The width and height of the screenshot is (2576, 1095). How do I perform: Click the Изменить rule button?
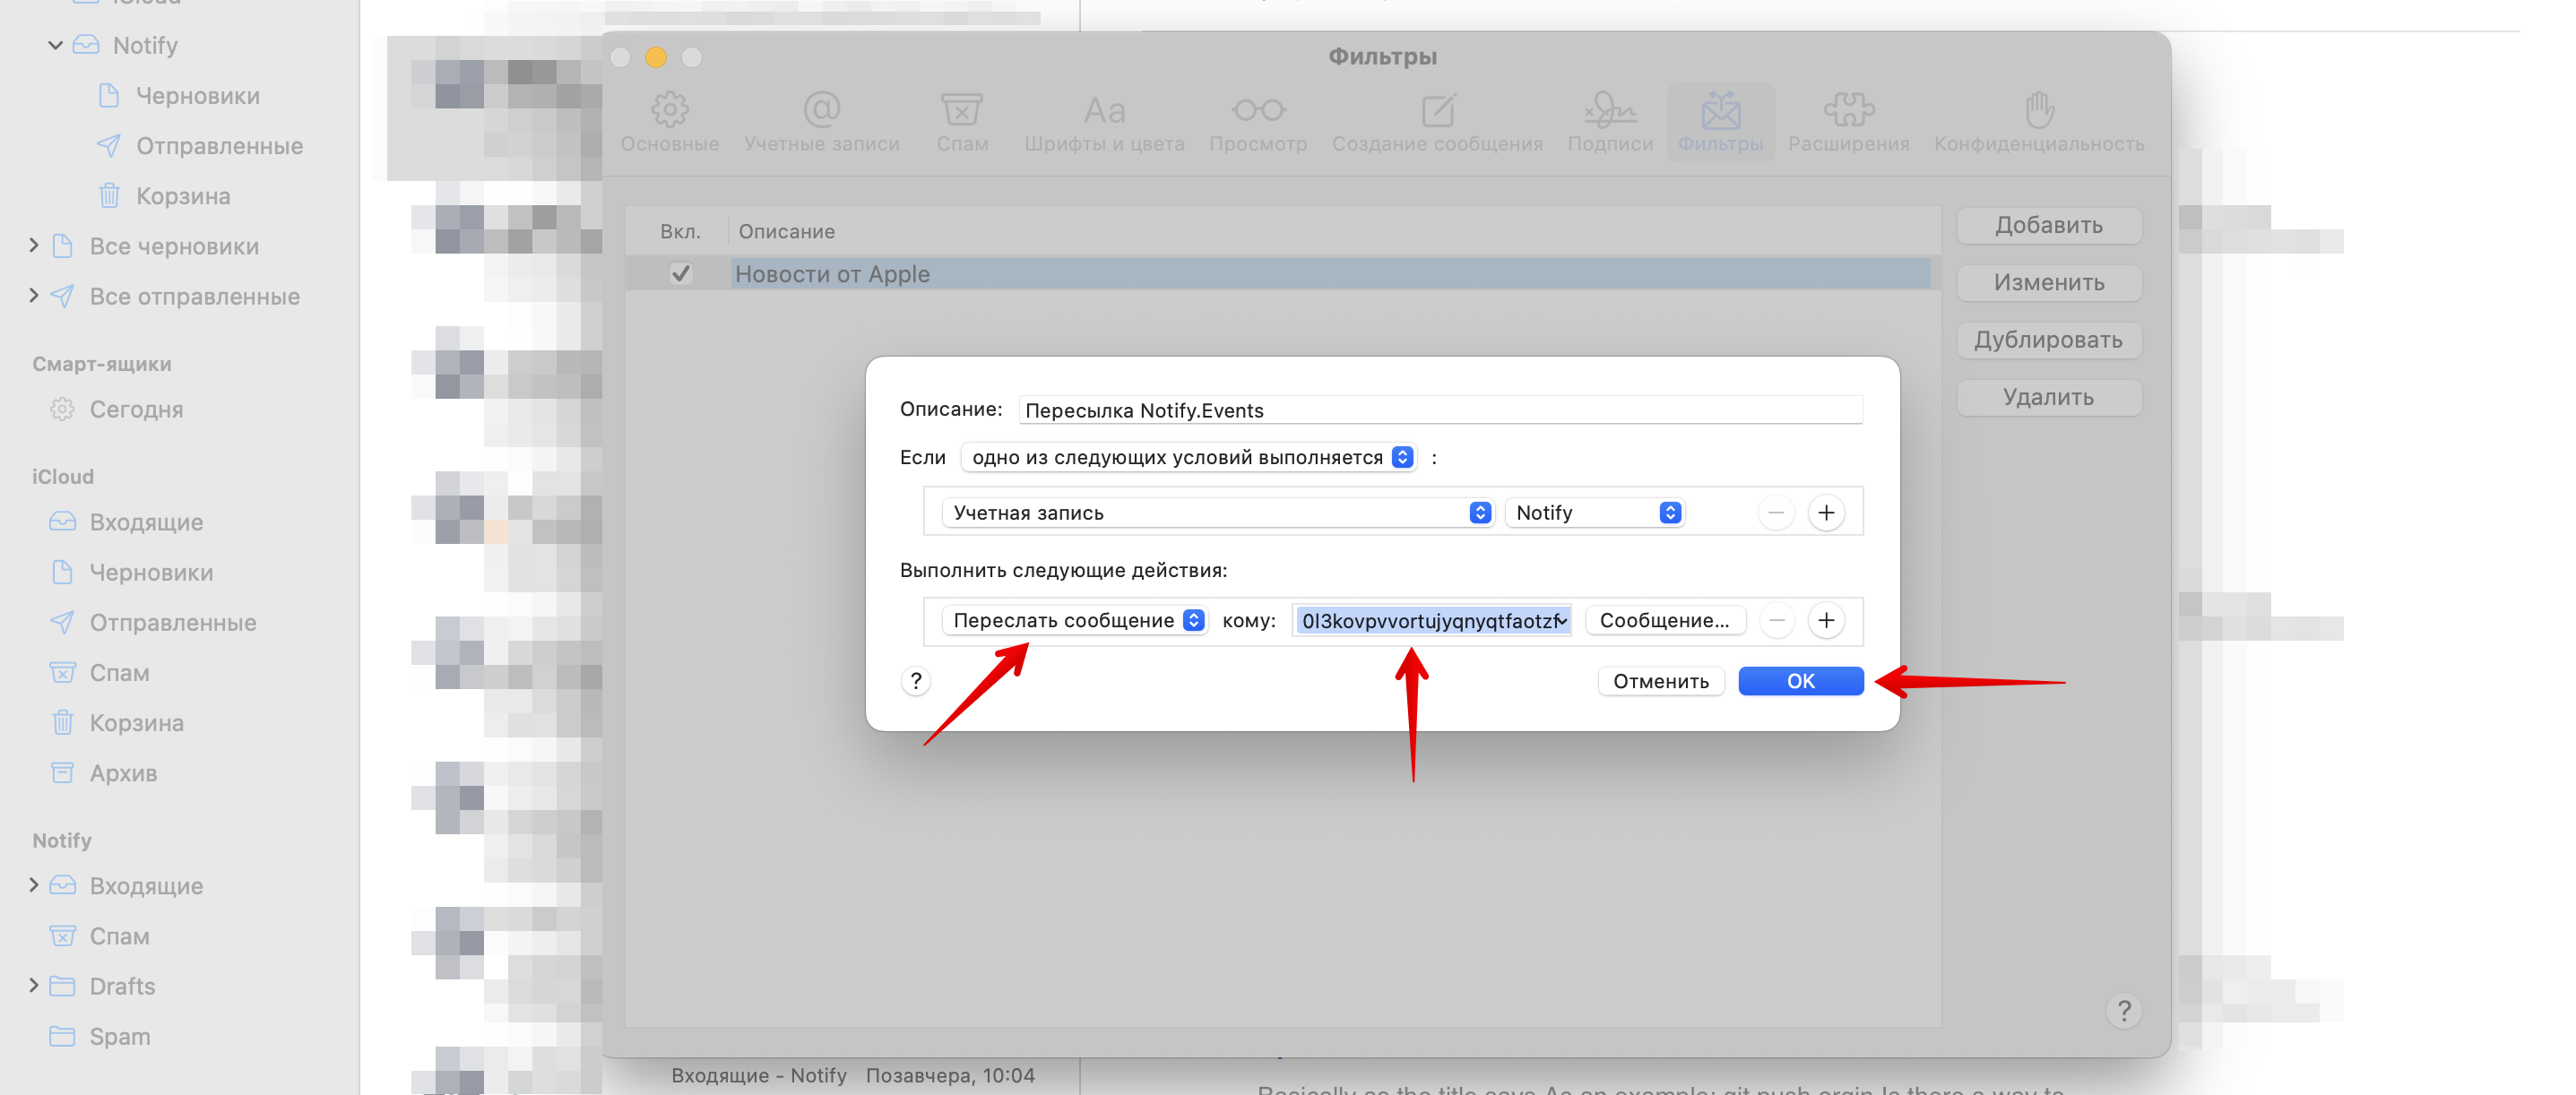click(2048, 282)
